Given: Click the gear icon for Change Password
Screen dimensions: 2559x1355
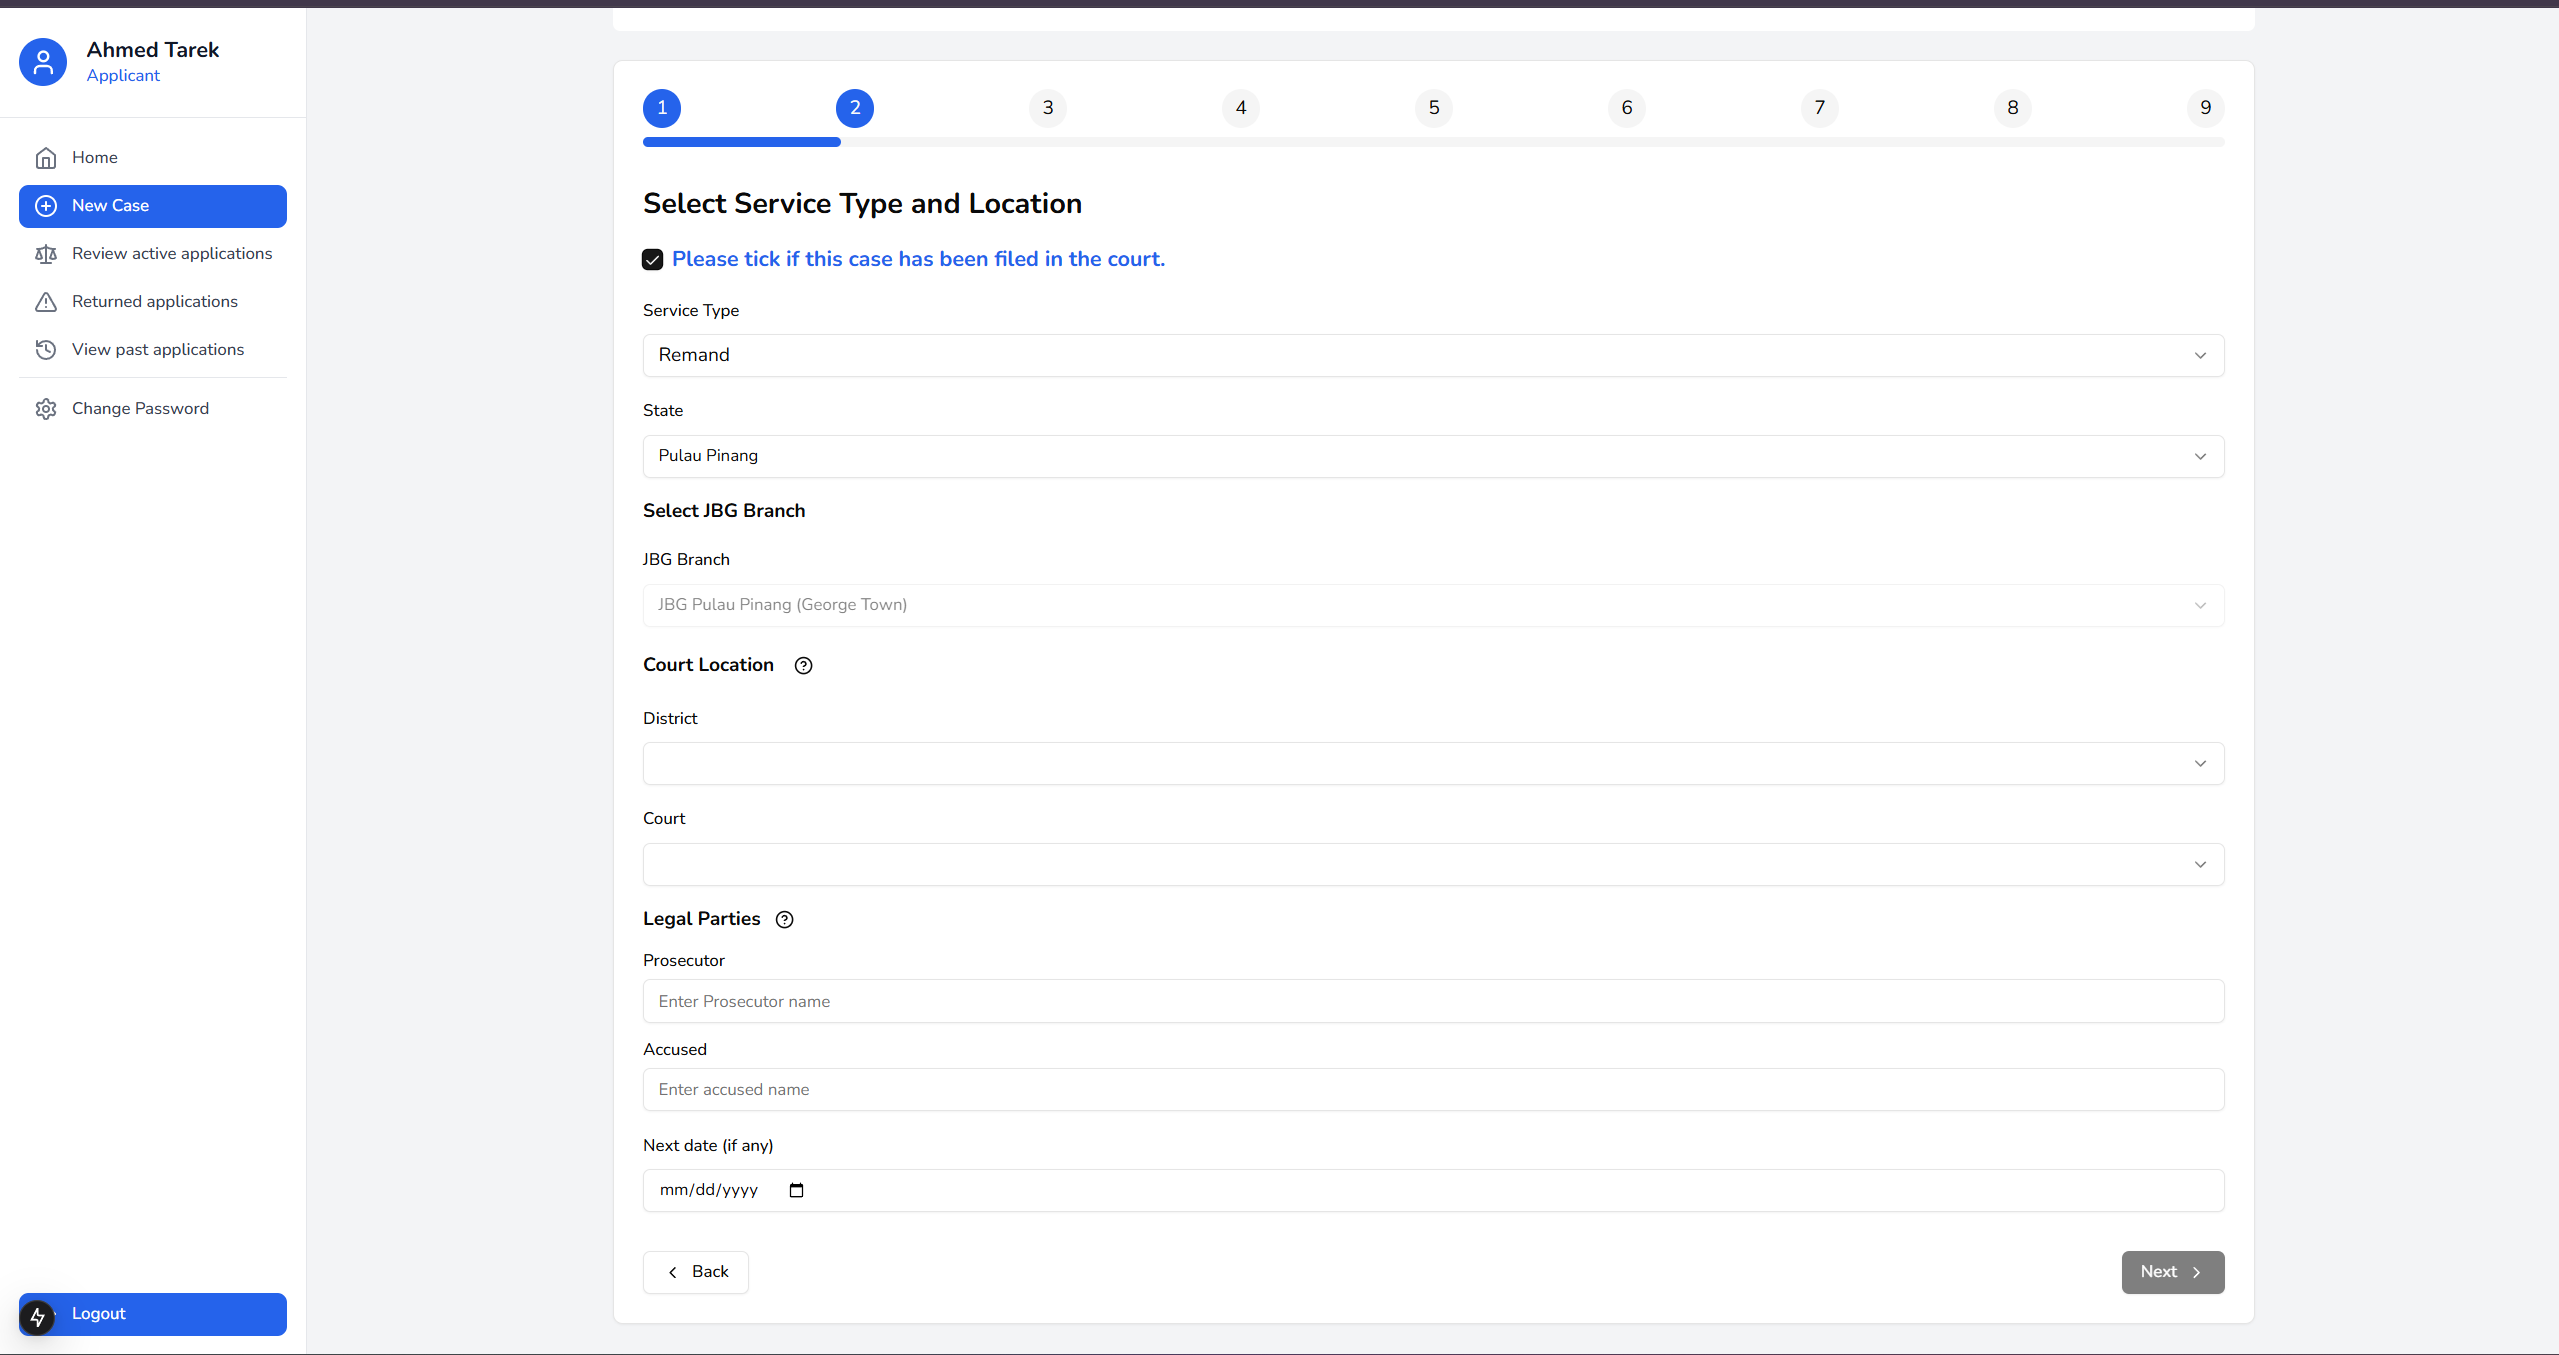Looking at the screenshot, I should coord(46,409).
